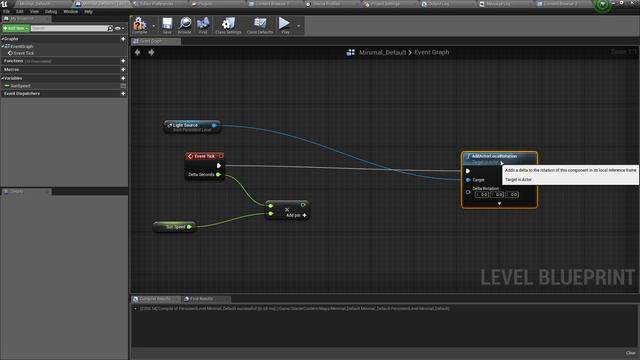Open Class Defaults from the toolbar
This screenshot has height=360, width=640.
pos(260,25)
